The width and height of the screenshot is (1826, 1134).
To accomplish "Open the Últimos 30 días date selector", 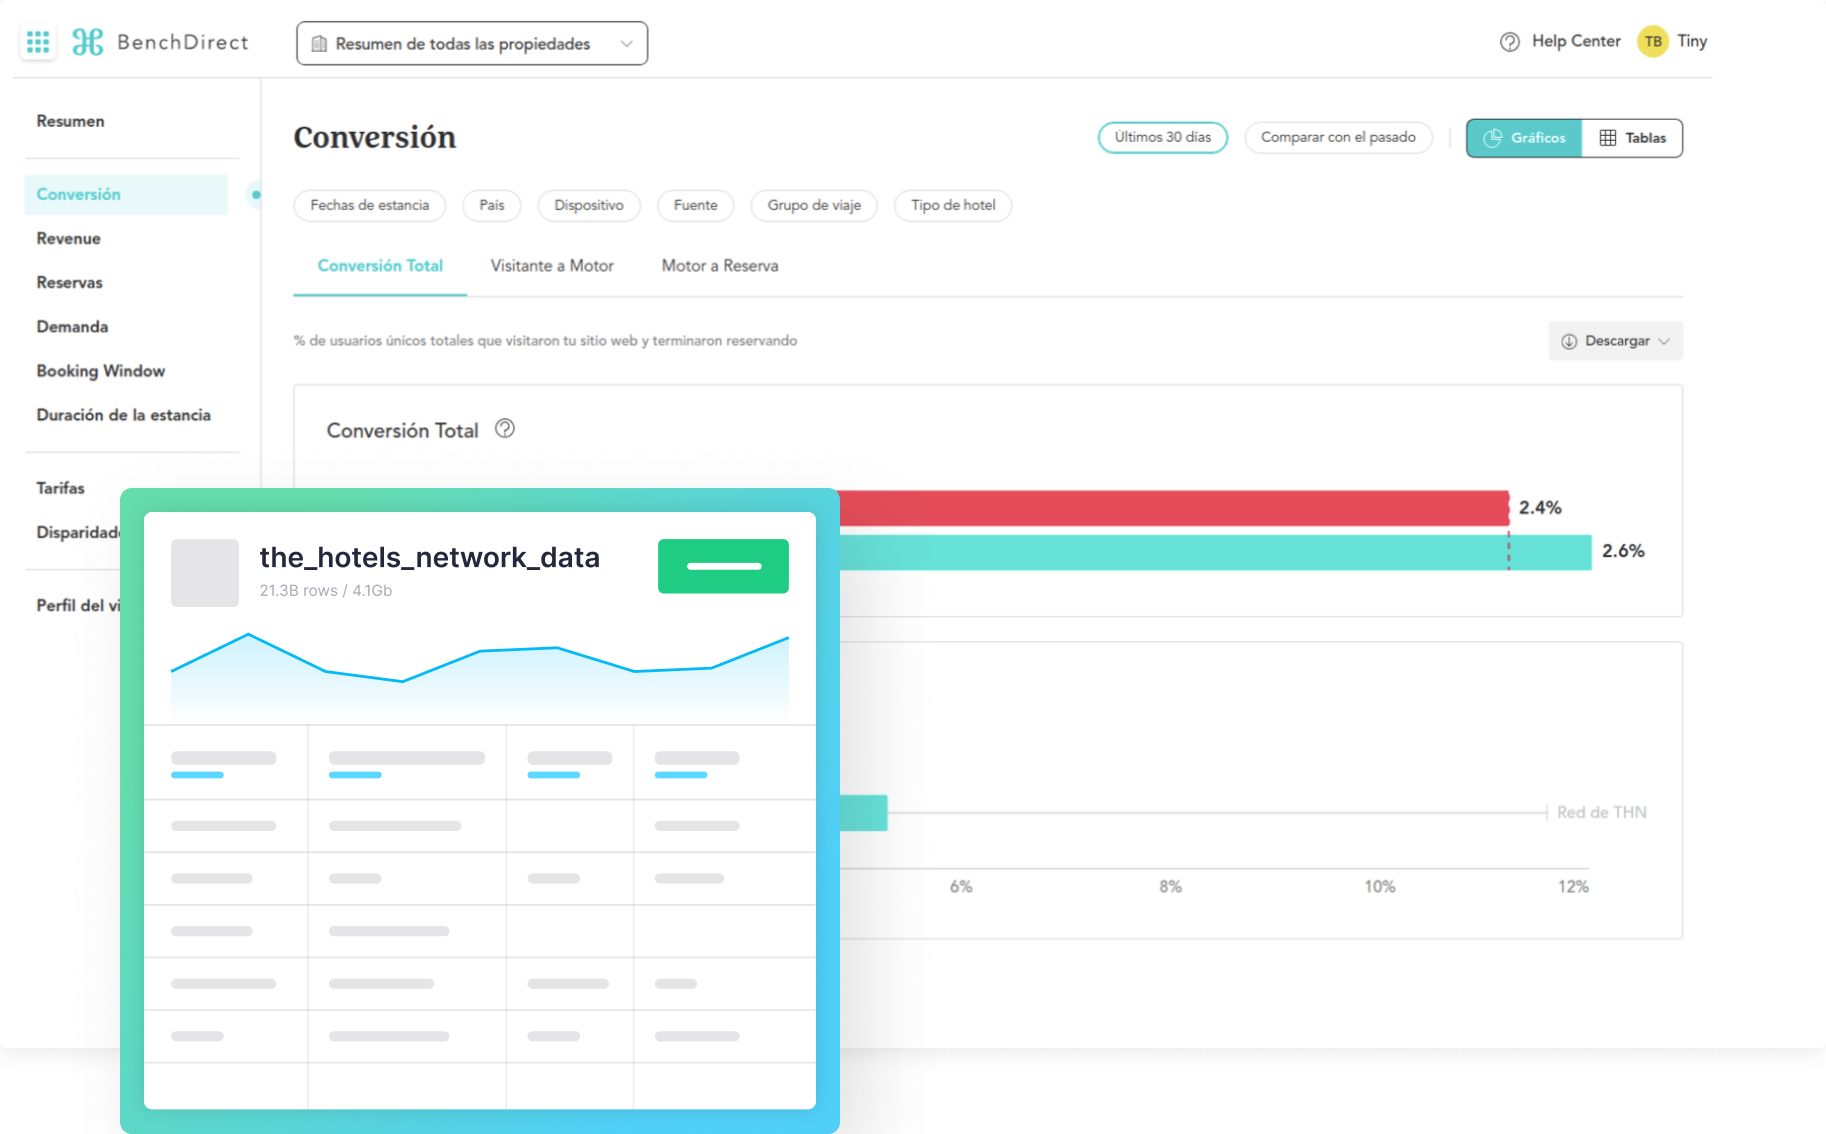I will tap(1162, 137).
